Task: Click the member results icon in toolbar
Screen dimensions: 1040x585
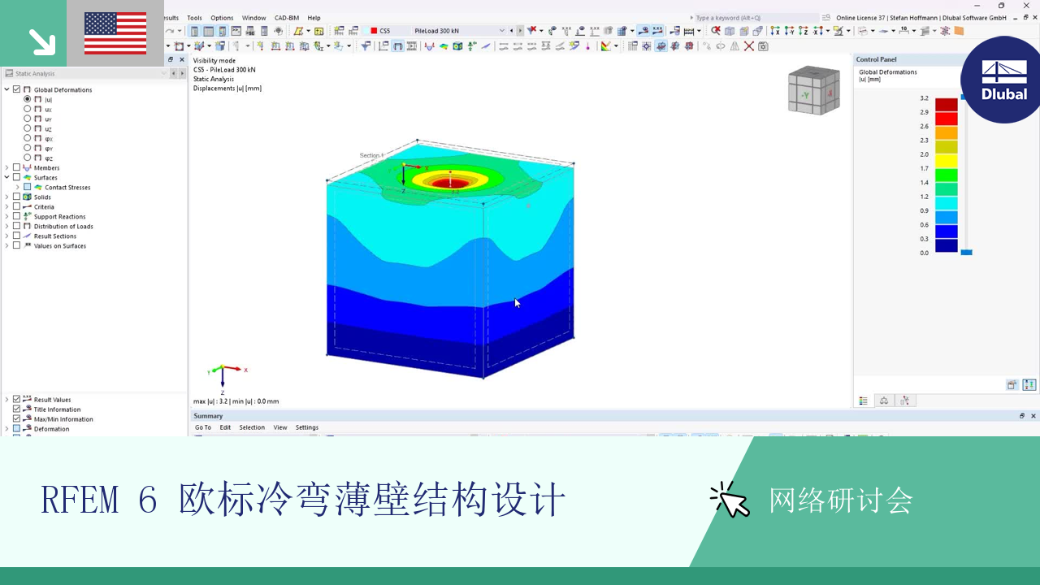Action: coord(429,46)
